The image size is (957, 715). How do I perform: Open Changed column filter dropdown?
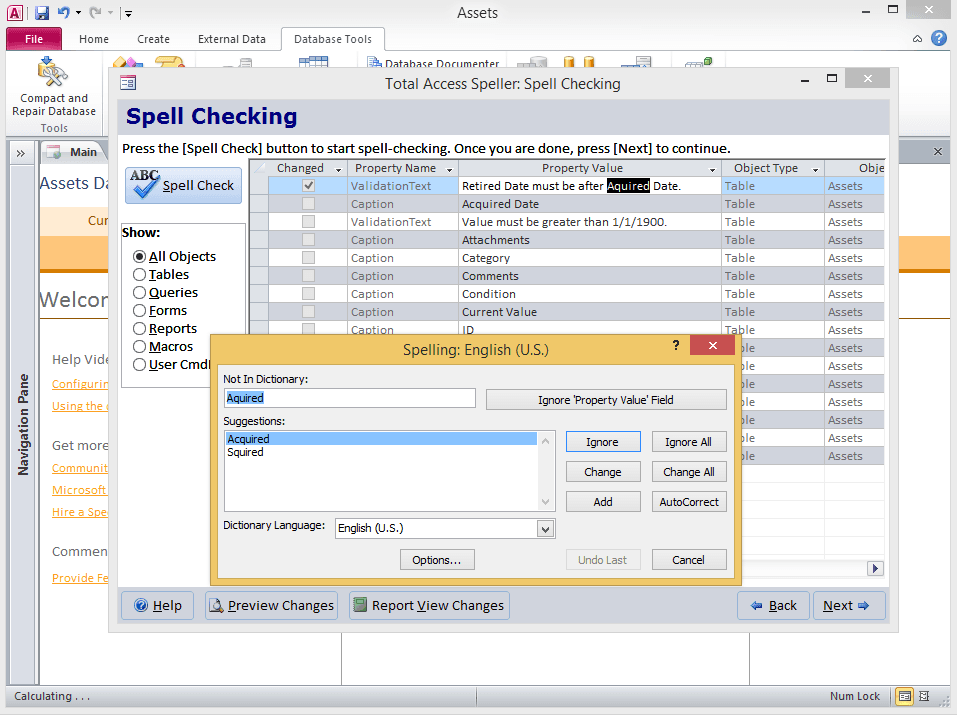338,169
